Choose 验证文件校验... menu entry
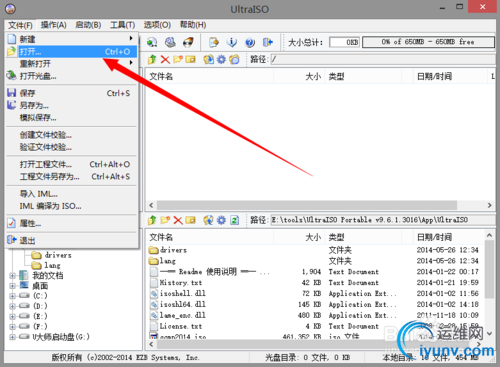 click(71, 147)
